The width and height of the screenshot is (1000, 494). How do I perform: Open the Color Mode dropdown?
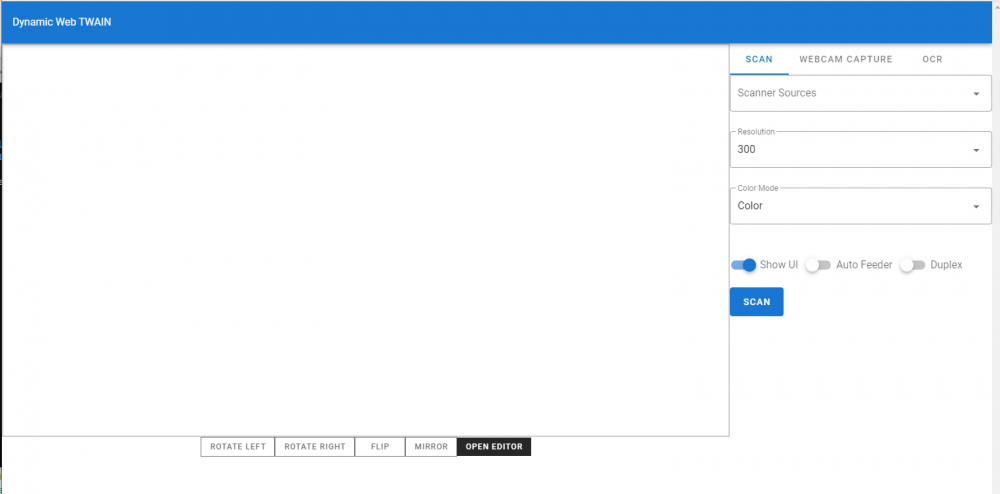(x=850, y=206)
